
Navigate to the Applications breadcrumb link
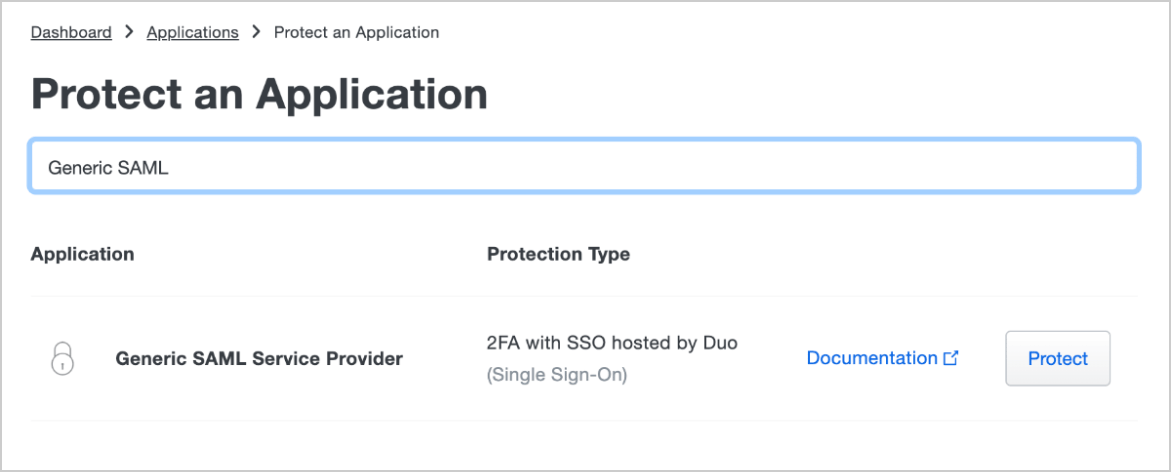[x=192, y=32]
